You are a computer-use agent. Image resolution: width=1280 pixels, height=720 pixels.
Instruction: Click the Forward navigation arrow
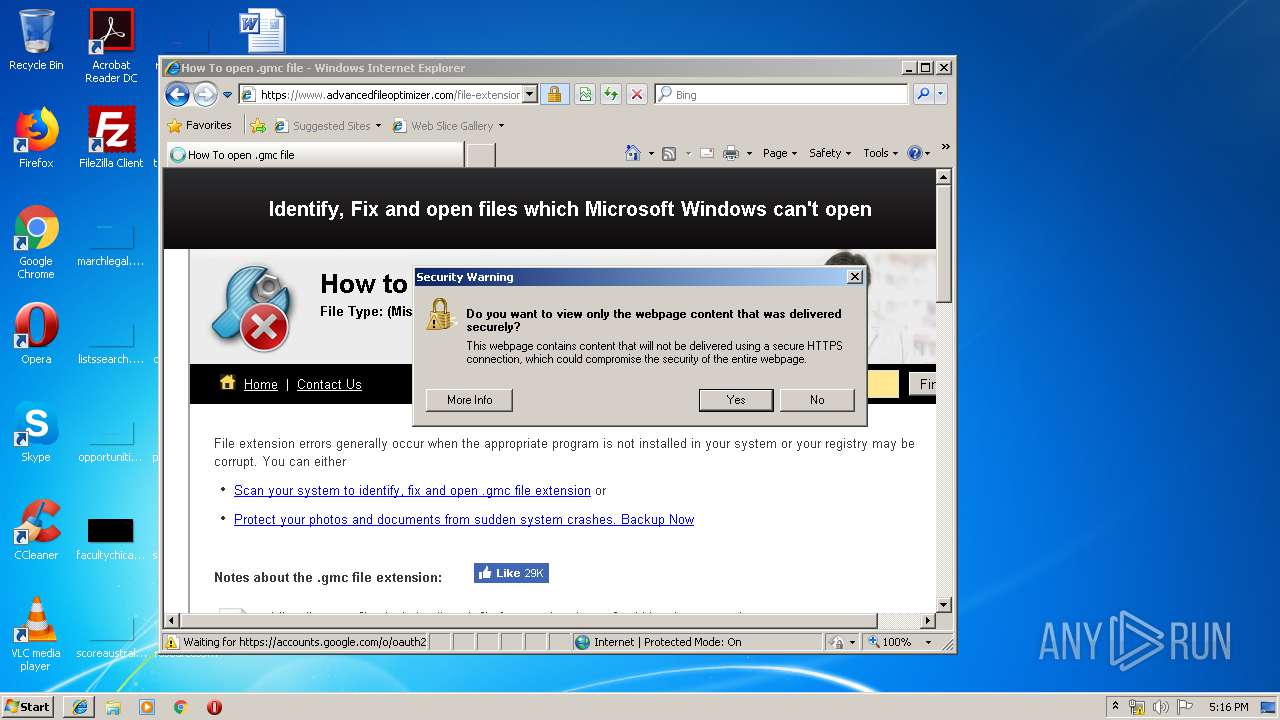205,95
